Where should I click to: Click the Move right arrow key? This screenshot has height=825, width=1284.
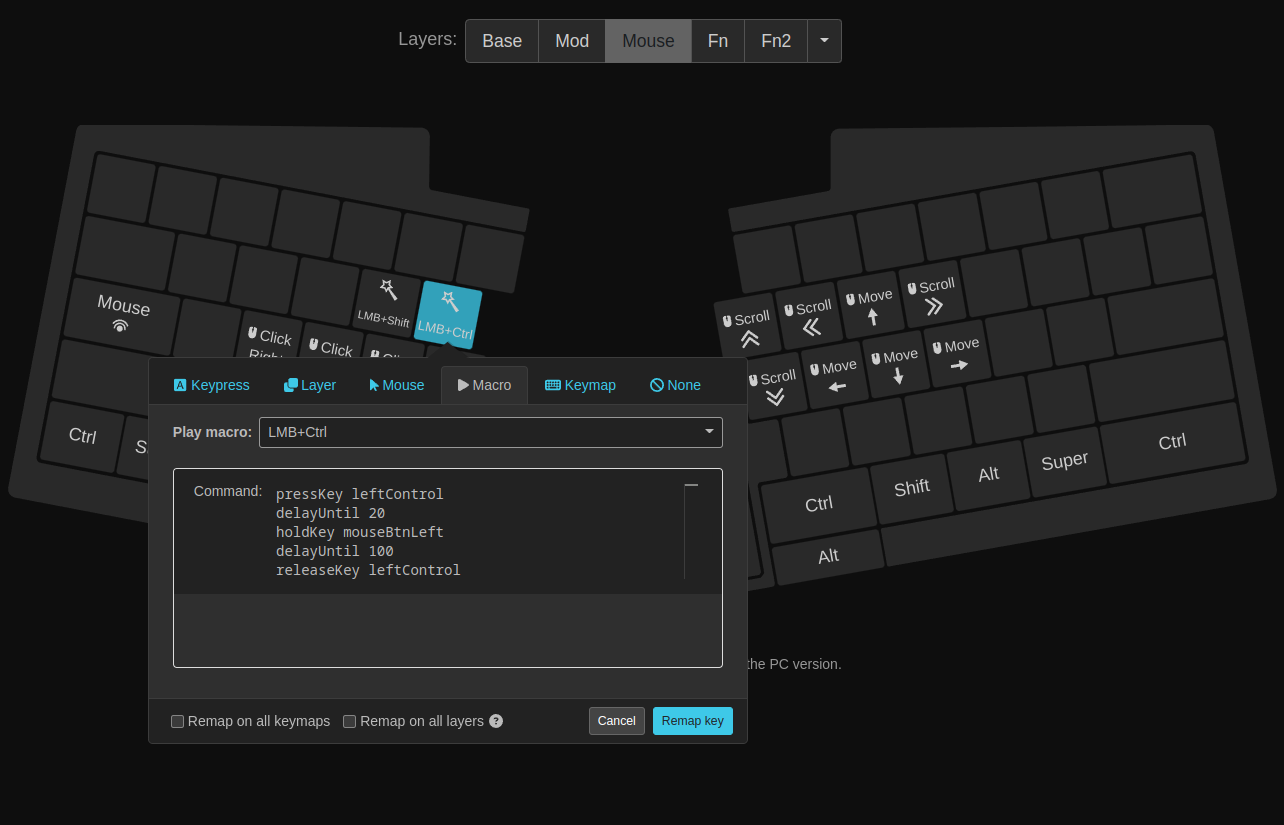tap(957, 355)
